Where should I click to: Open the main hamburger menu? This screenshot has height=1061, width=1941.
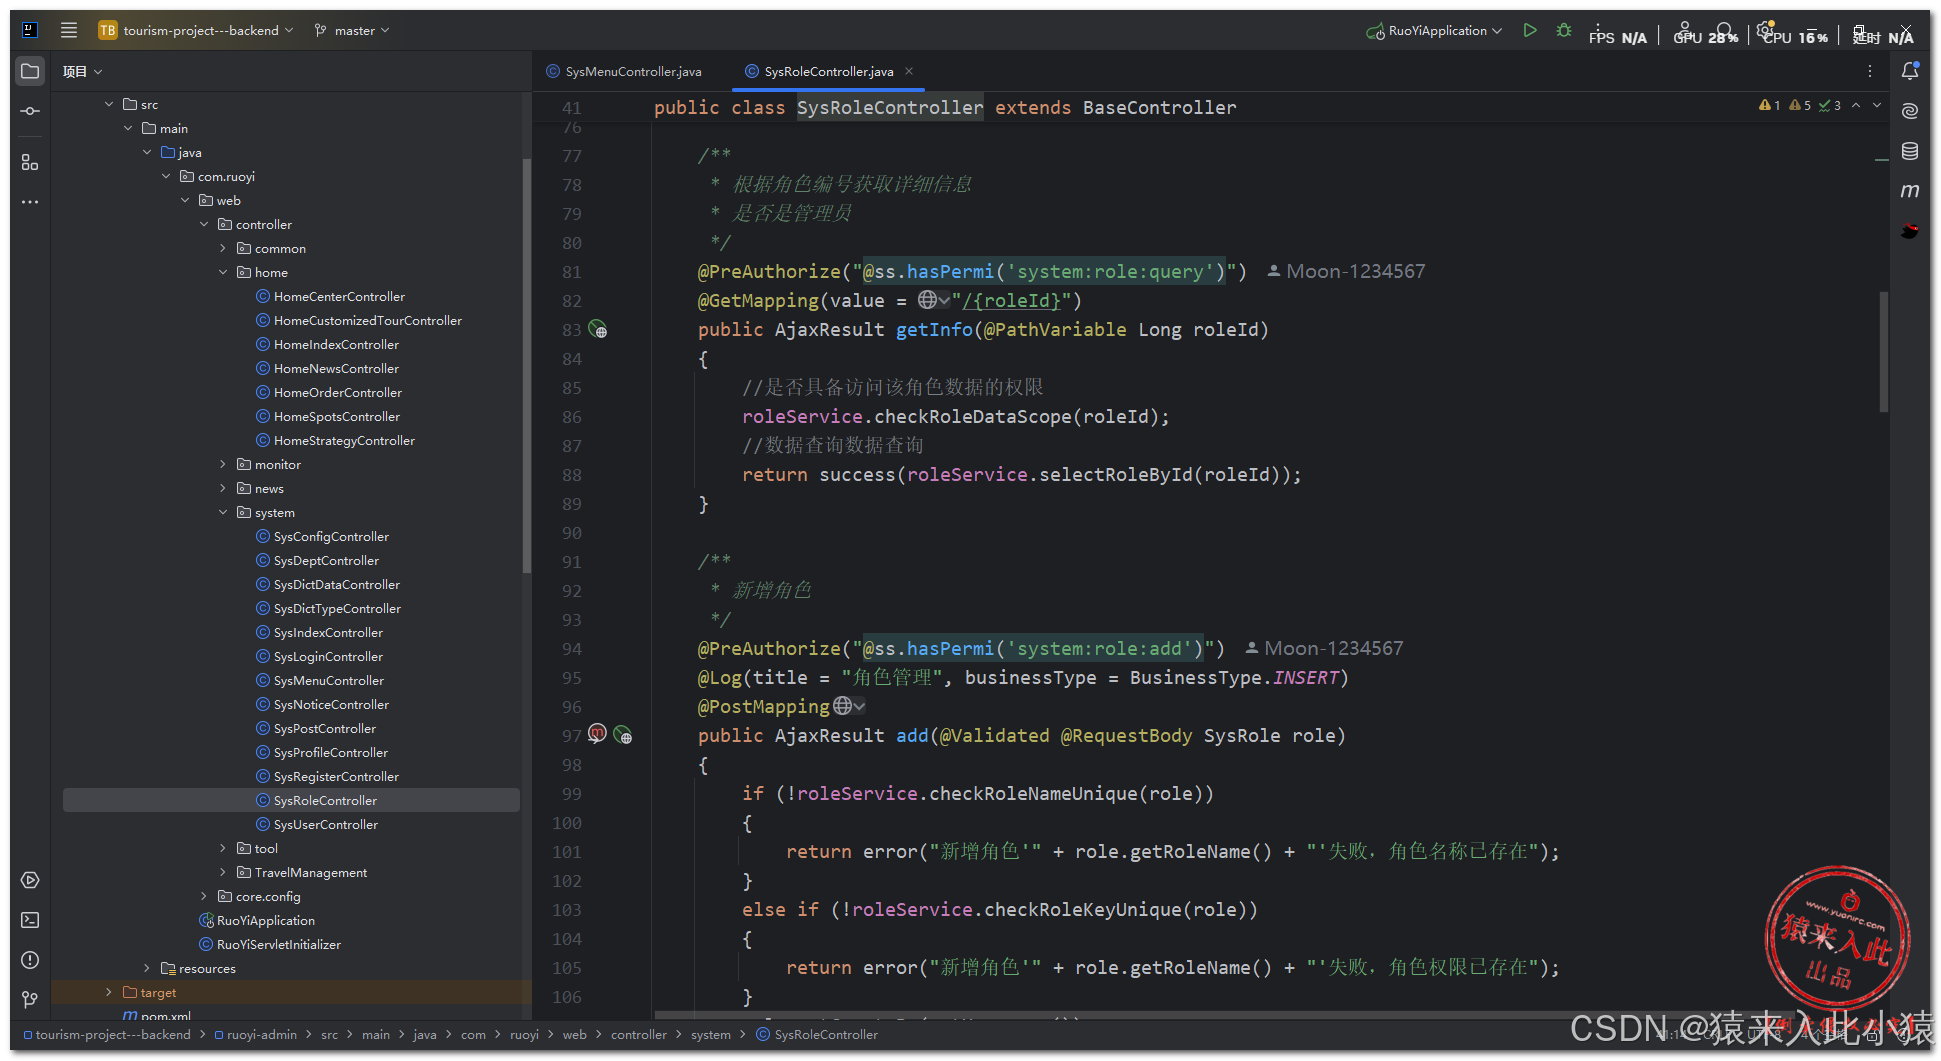[69, 30]
